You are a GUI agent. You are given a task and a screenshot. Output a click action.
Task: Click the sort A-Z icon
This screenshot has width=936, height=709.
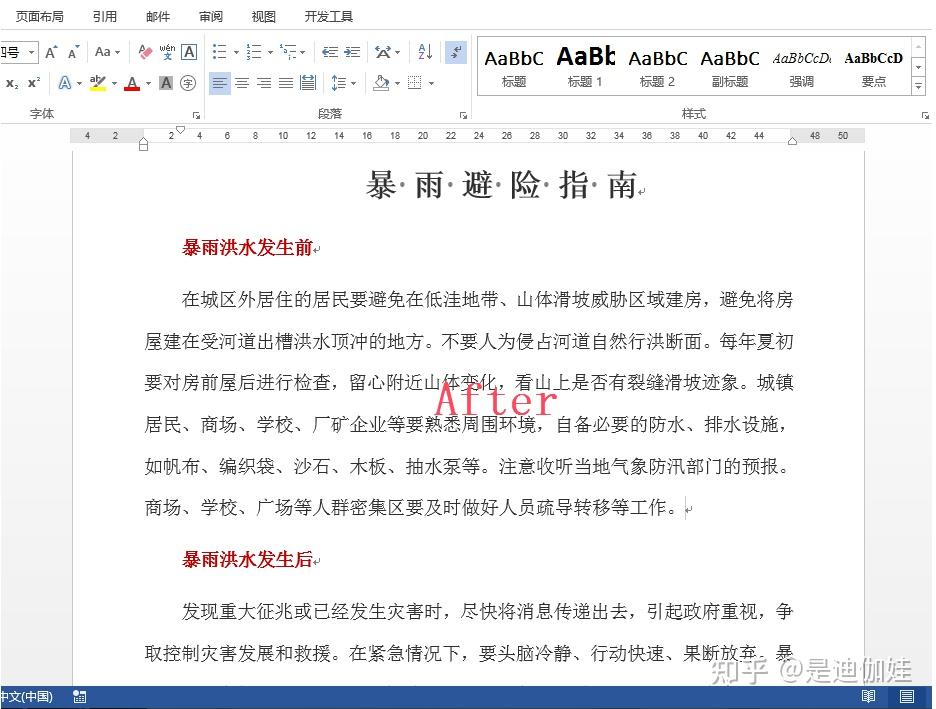(425, 52)
